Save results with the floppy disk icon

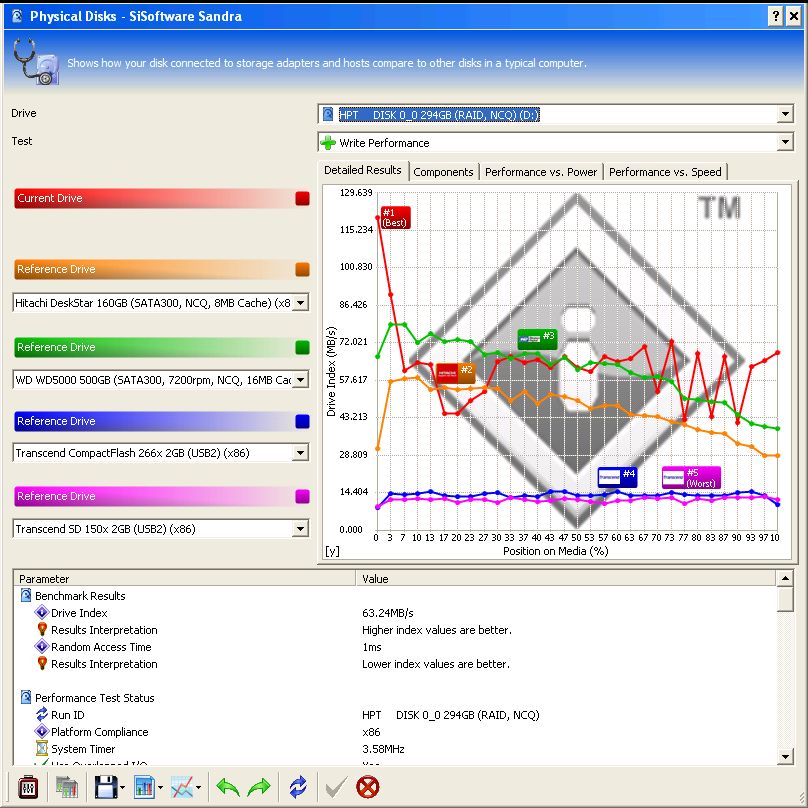pyautogui.click(x=106, y=787)
